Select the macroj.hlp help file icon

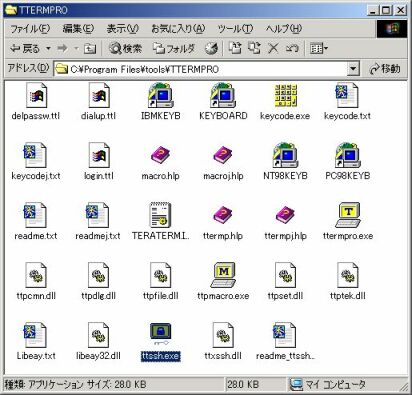223,155
